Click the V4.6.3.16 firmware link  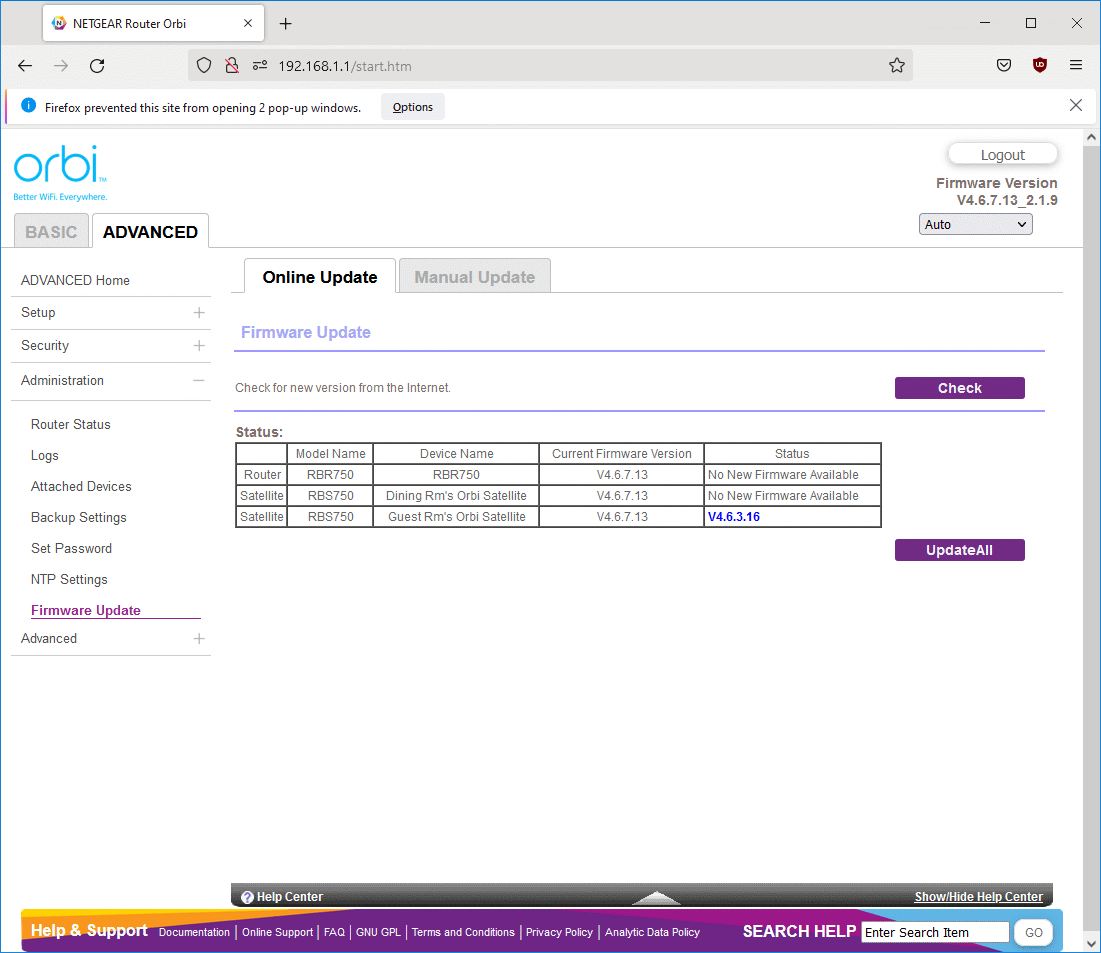point(734,517)
